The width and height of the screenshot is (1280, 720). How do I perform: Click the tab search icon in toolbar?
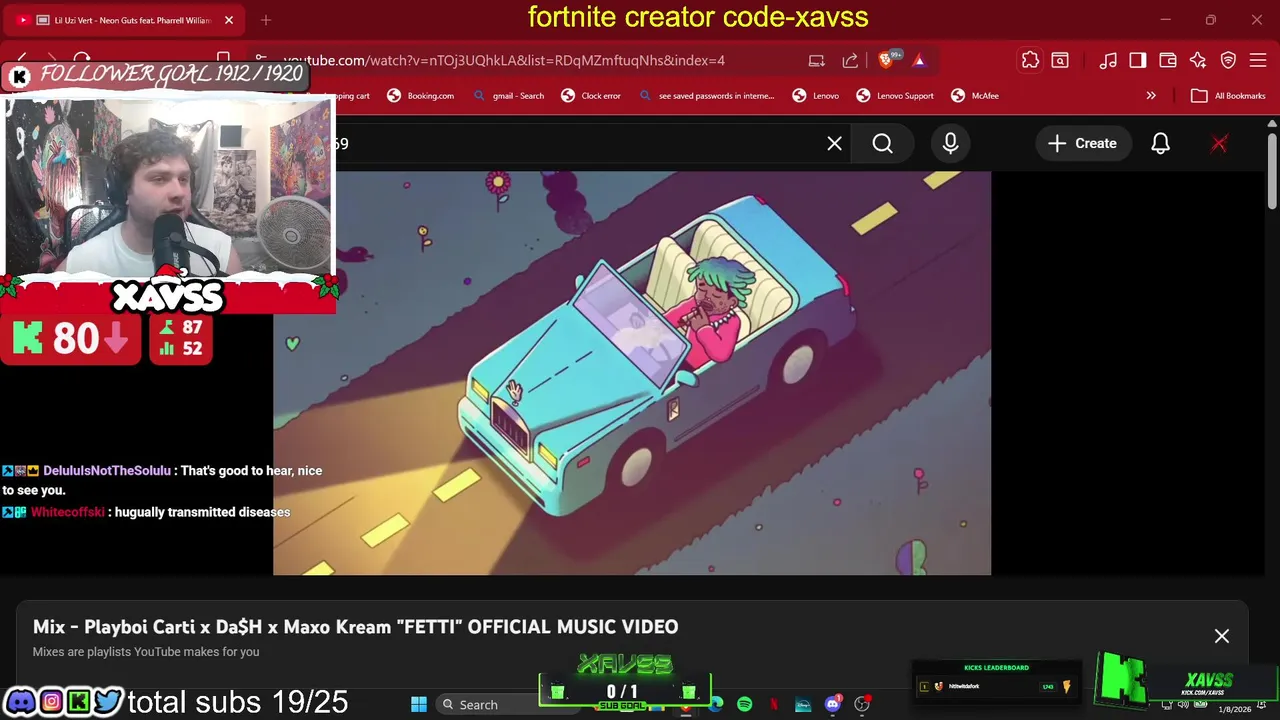click(x=1060, y=60)
